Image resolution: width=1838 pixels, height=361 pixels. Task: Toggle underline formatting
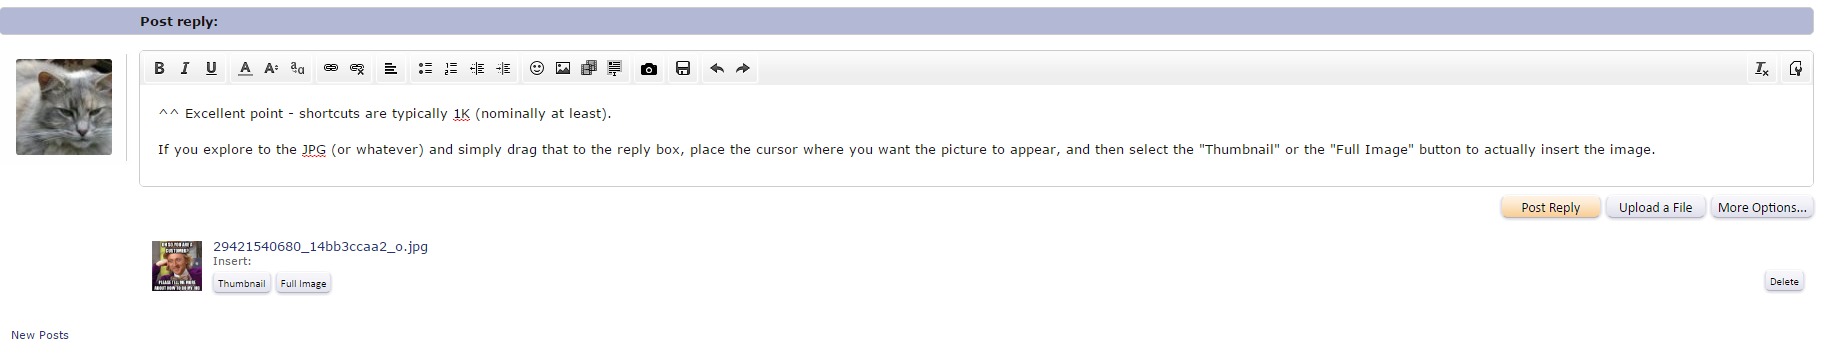coord(211,68)
